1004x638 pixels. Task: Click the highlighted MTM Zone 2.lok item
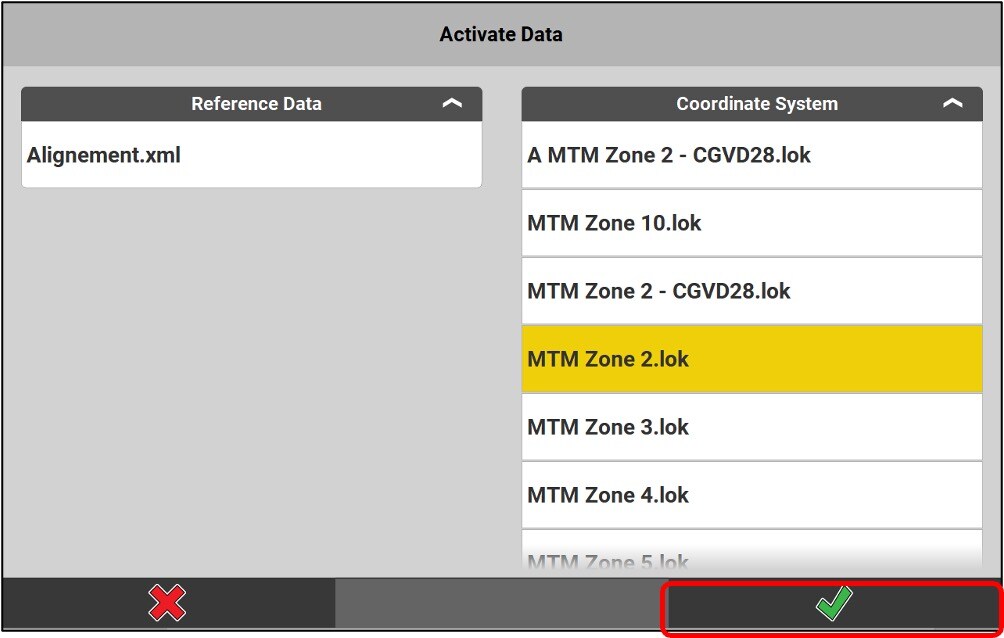(x=608, y=359)
